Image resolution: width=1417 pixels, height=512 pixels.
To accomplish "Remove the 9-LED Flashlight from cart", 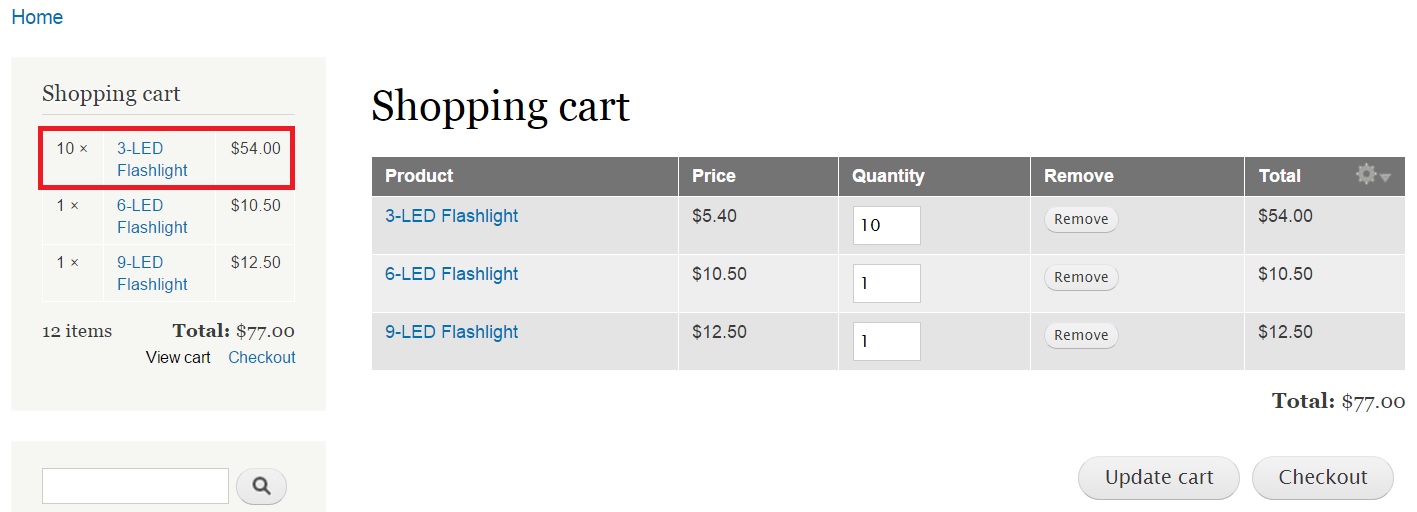I will click(1081, 335).
